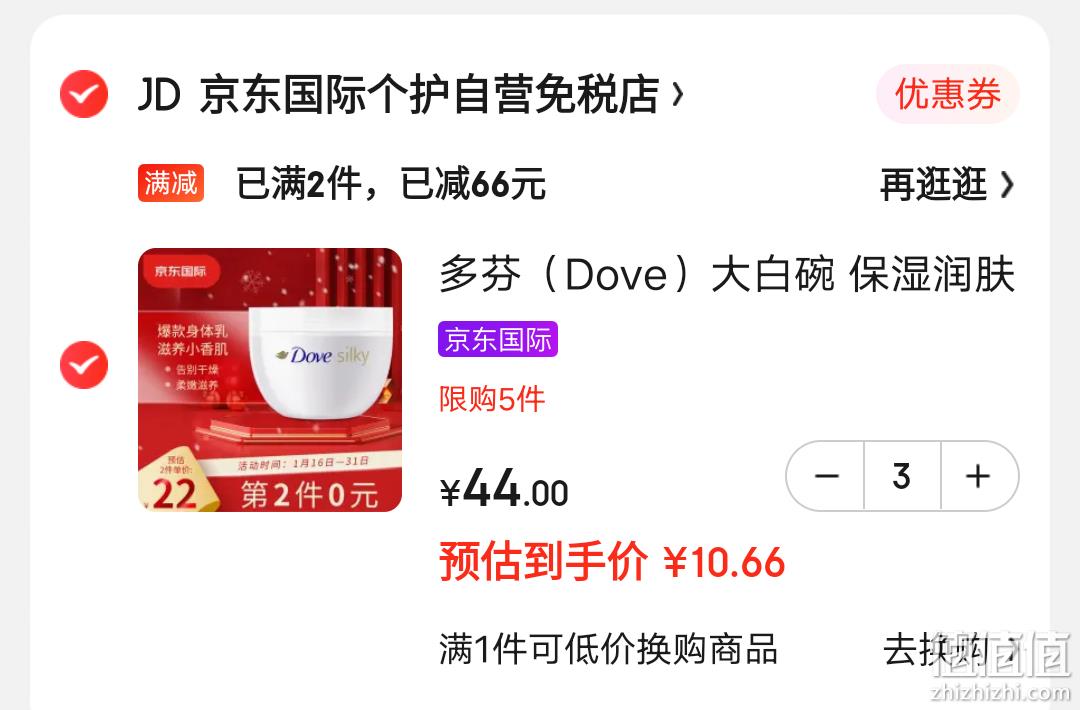Screen dimensions: 1080x710
Task: Click the JD logo beside store name
Action: pos(160,94)
